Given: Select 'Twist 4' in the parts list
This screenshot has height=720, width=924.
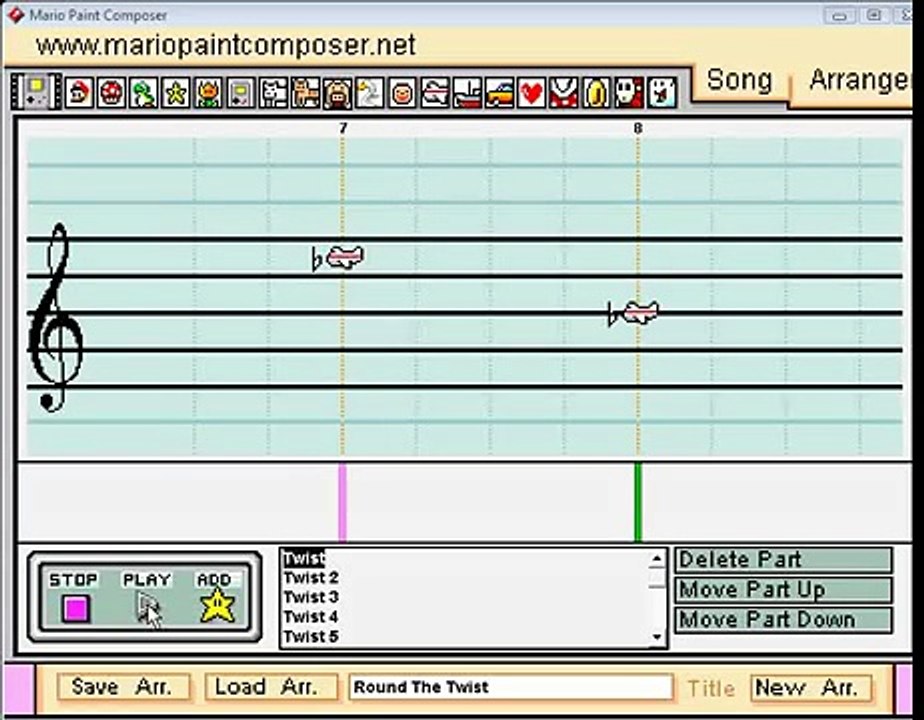Looking at the screenshot, I should (311, 617).
